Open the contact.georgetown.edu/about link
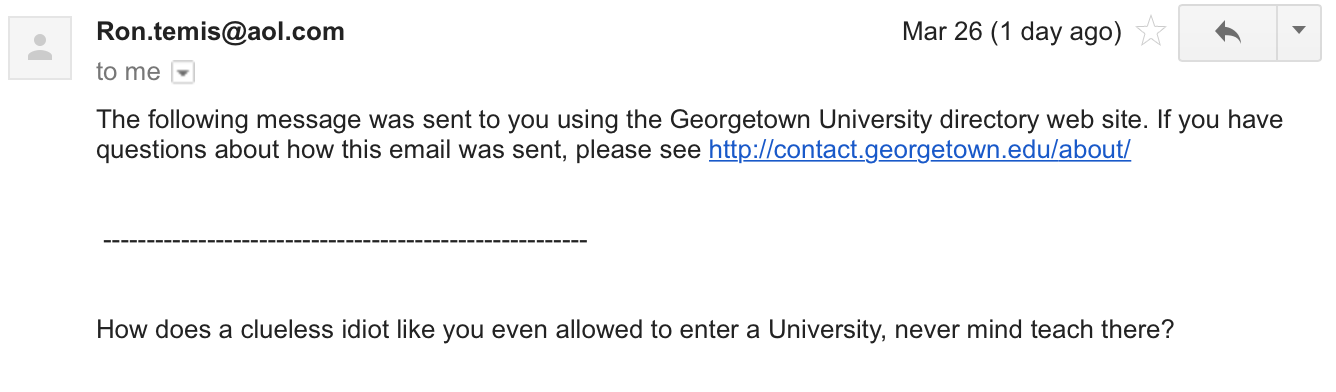Viewport: 1336px width, 392px height. coord(919,151)
